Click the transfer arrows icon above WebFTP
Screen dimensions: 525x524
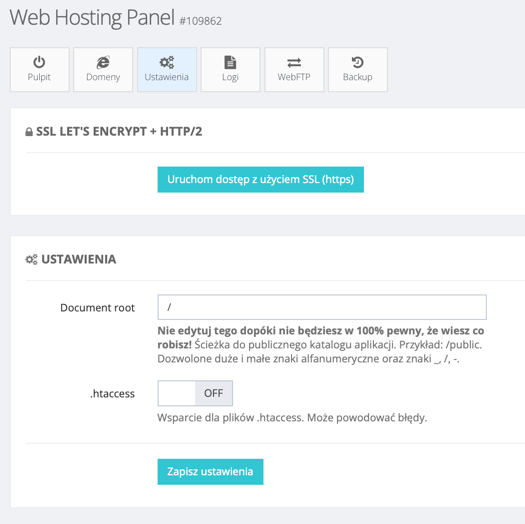point(294,63)
